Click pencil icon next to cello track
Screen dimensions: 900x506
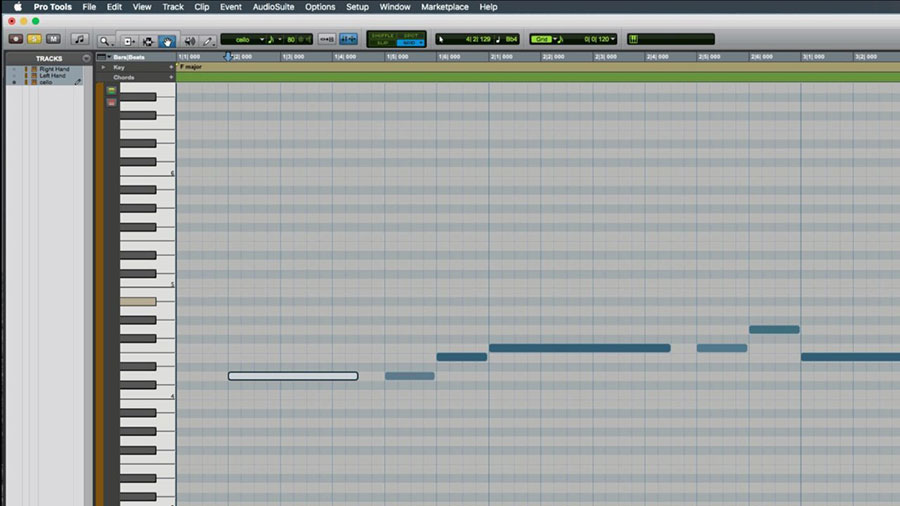click(77, 82)
